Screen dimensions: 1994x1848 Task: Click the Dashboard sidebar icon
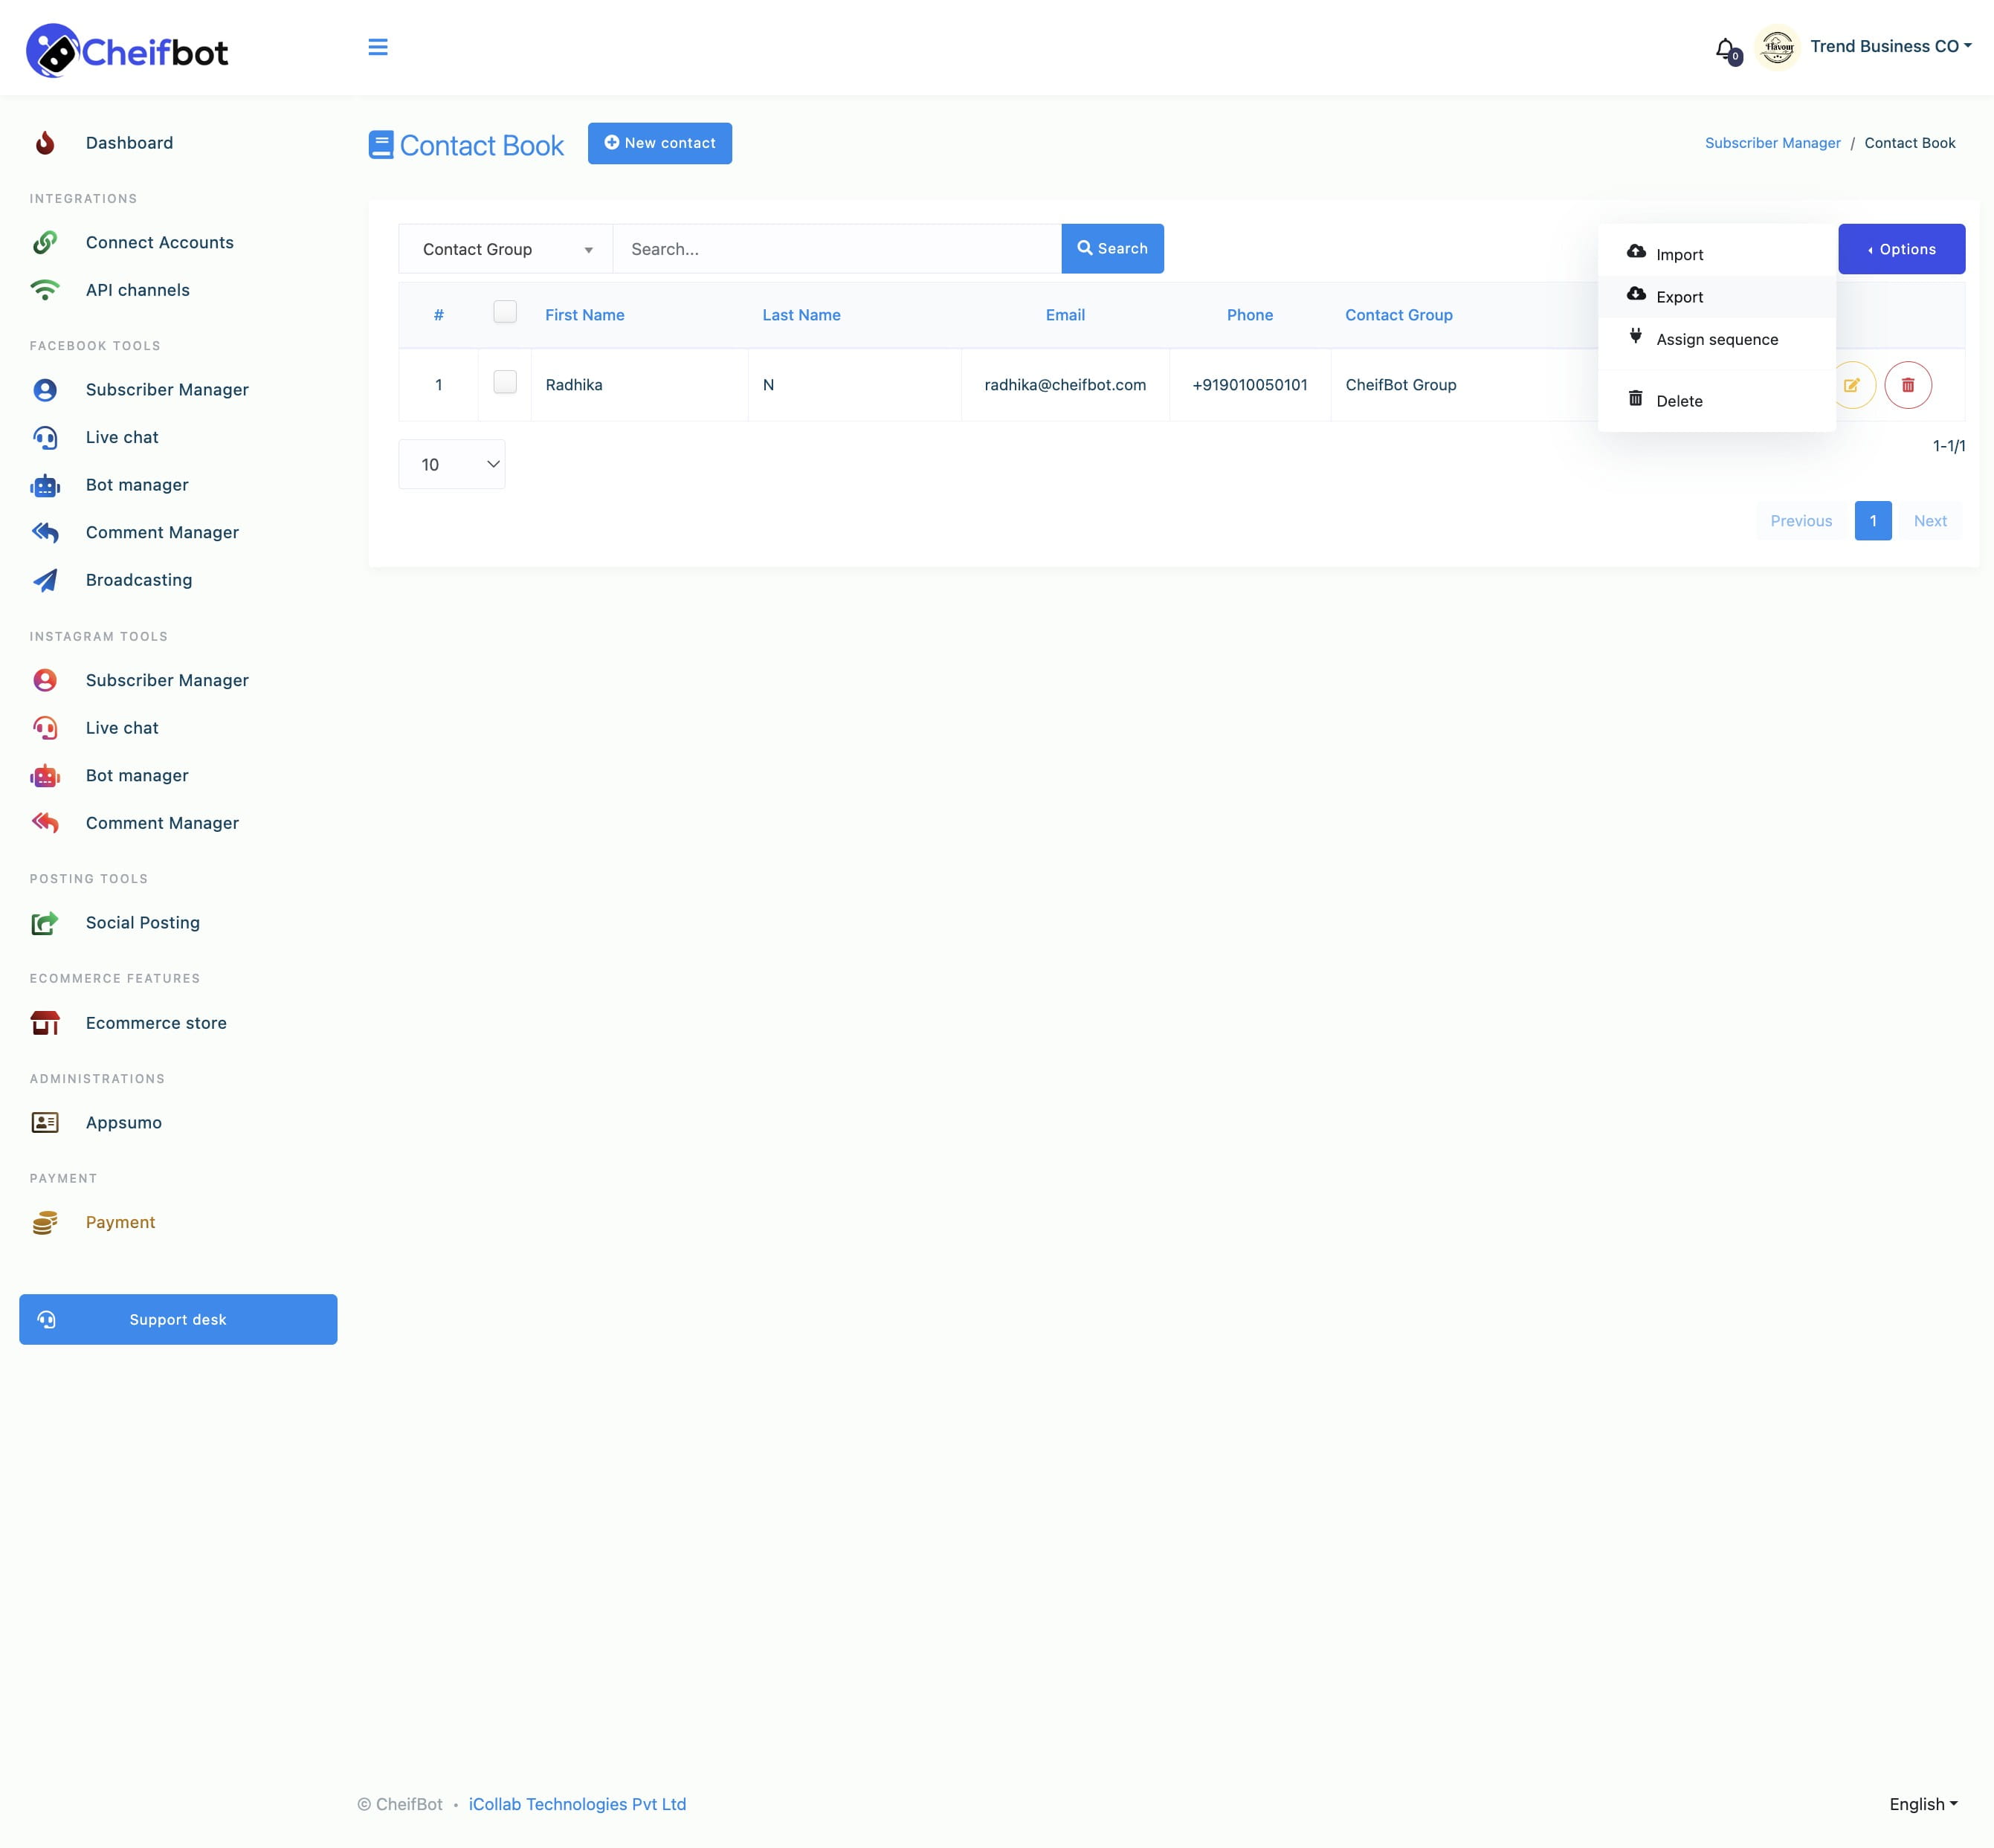(47, 143)
